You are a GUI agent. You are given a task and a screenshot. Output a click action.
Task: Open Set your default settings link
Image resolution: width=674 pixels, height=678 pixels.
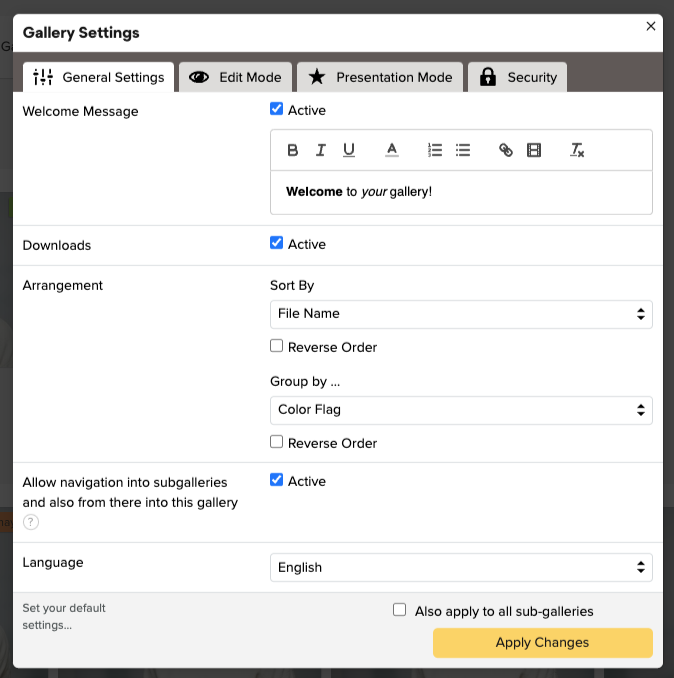point(64,617)
